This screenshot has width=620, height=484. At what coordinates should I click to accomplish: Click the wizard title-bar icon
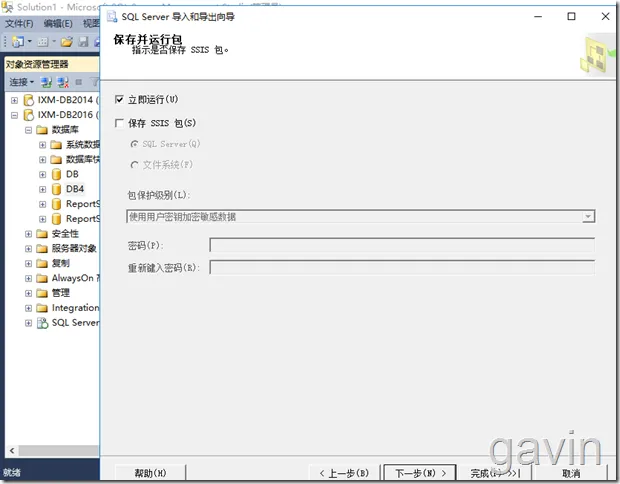click(112, 17)
